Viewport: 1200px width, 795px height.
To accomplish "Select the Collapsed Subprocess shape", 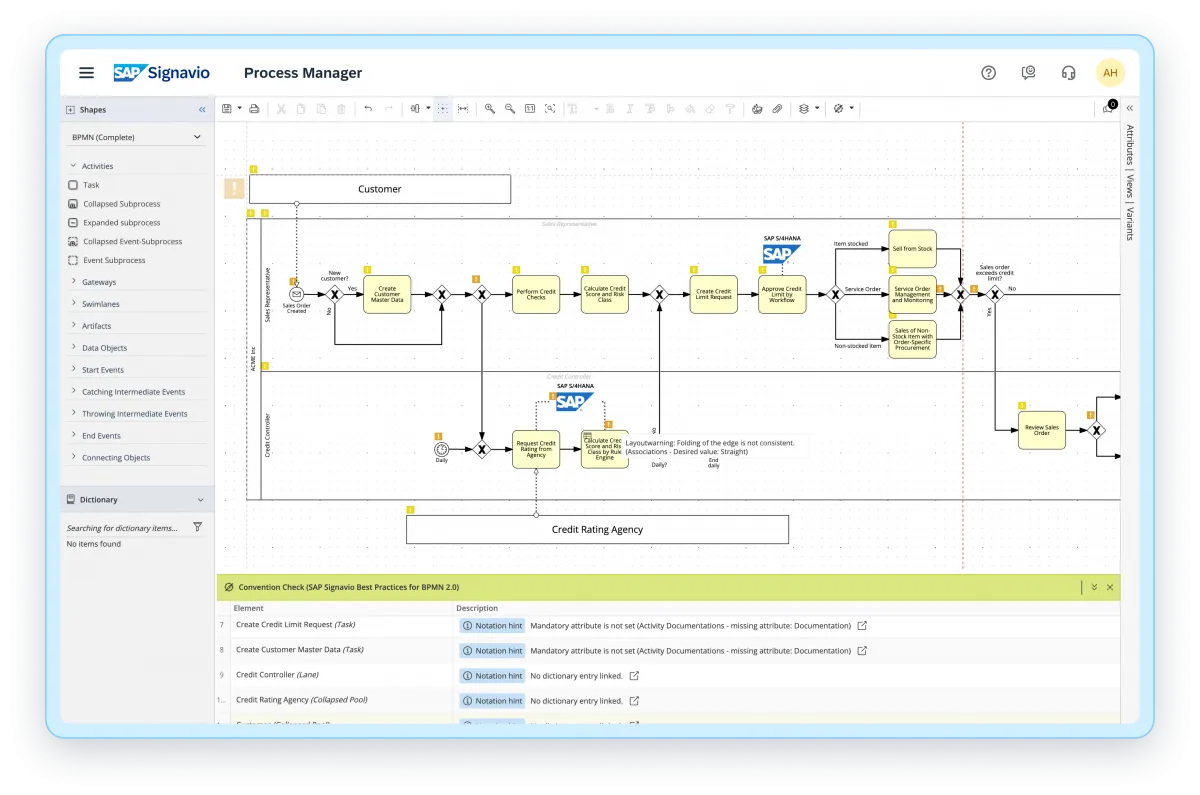I will pyautogui.click(x=113, y=204).
